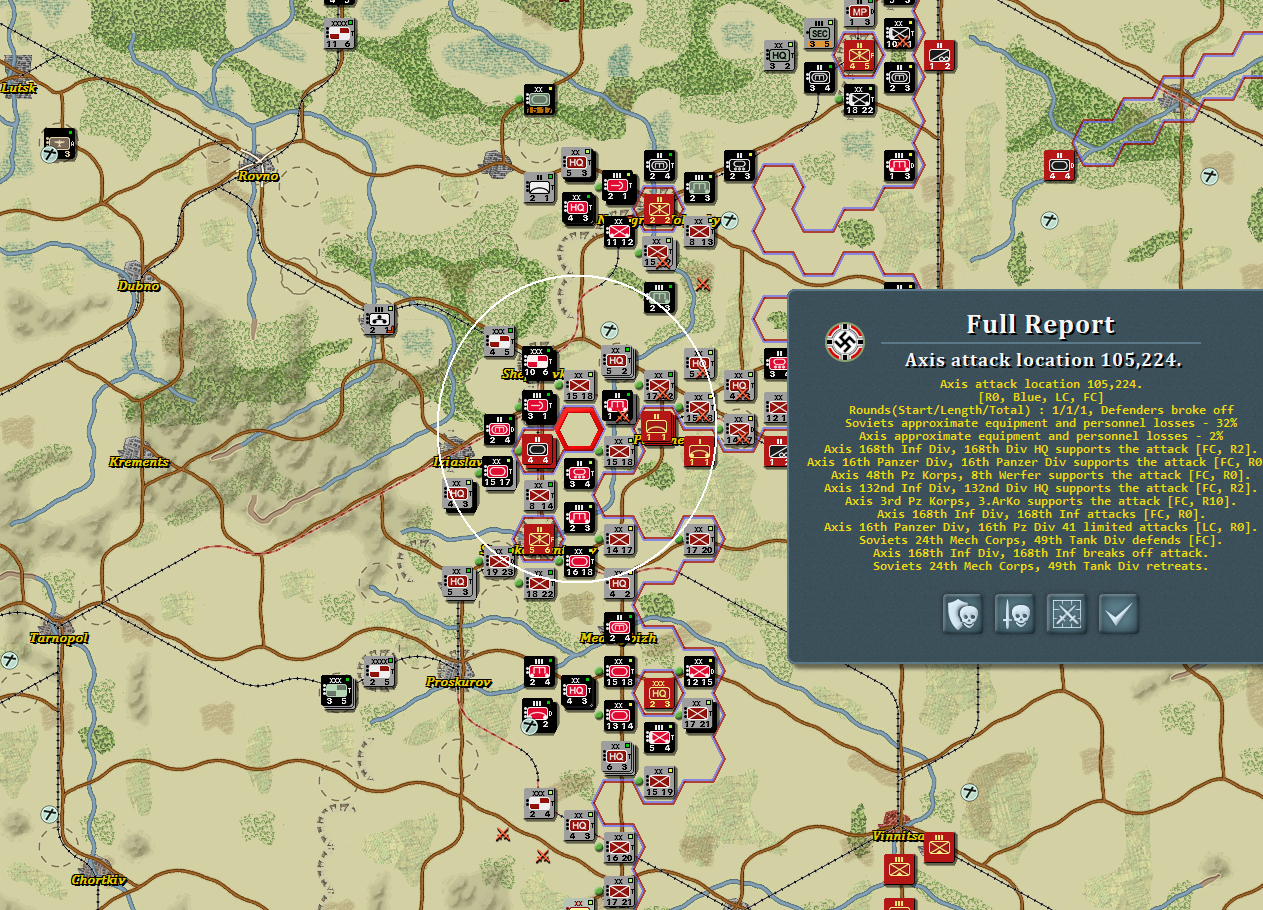Viewport: 1263px width, 910px height.
Task: Click the Chortkiv city label
Action: click(99, 880)
